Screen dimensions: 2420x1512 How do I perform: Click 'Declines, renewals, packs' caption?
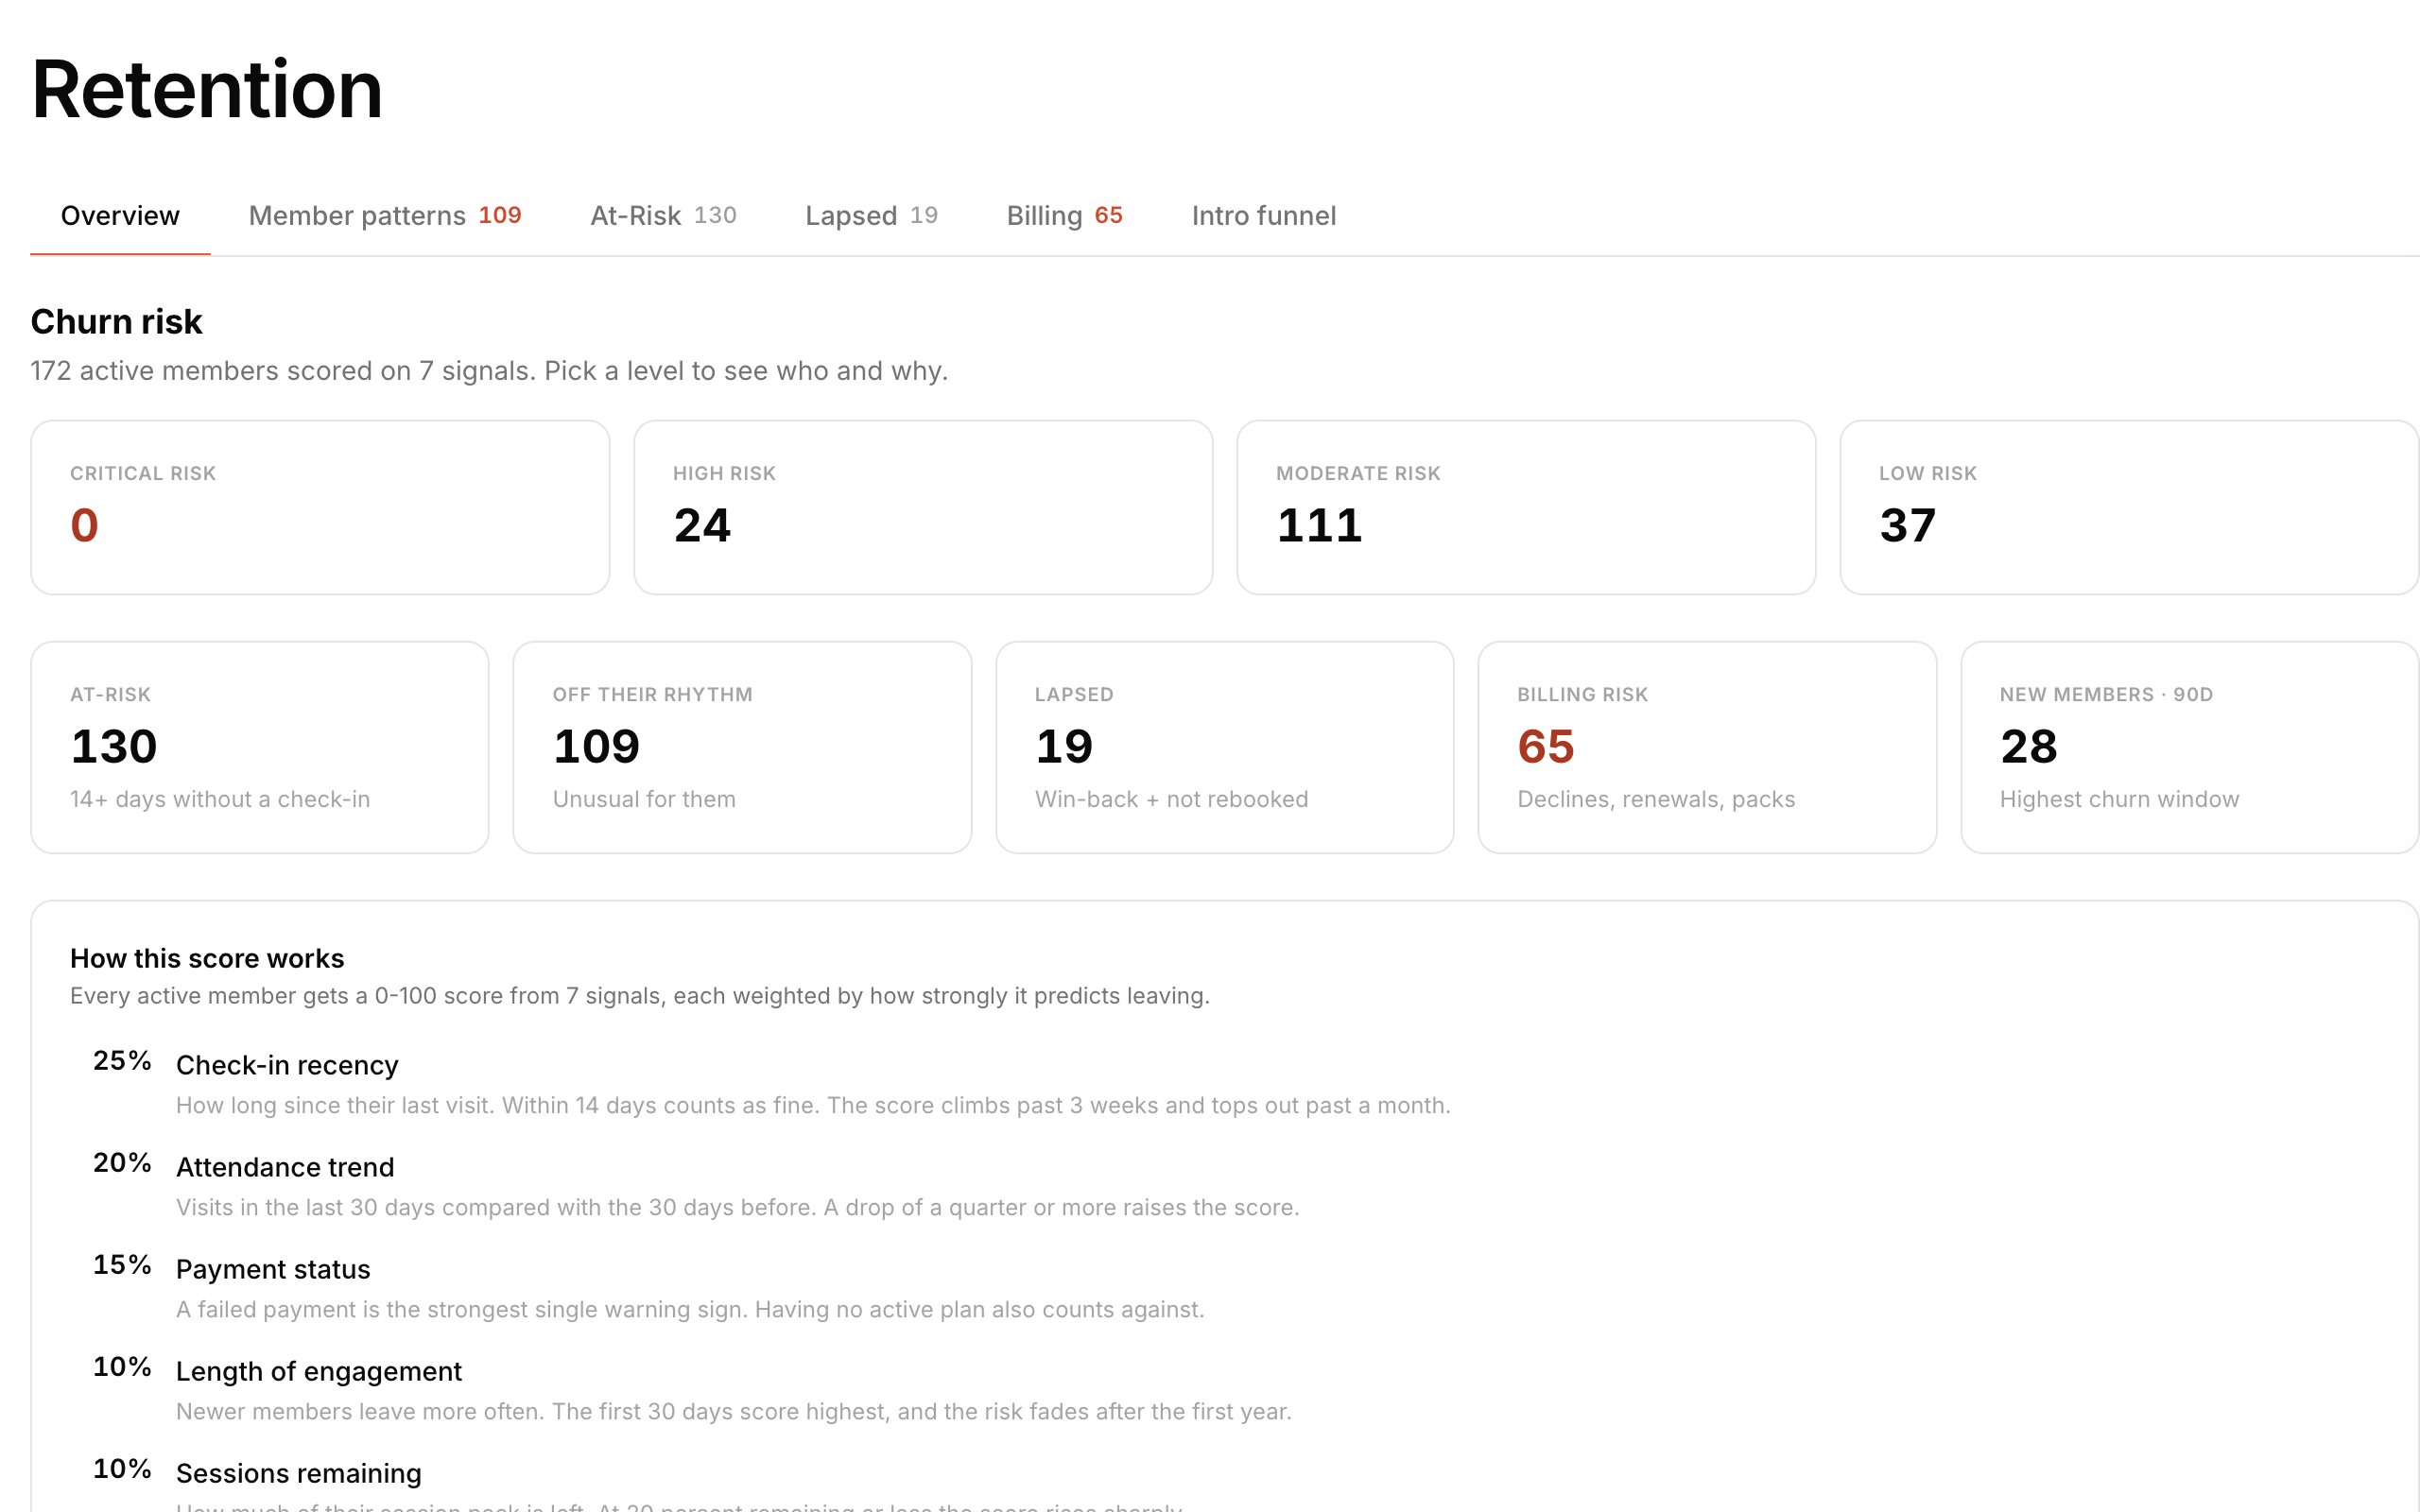click(x=1656, y=799)
